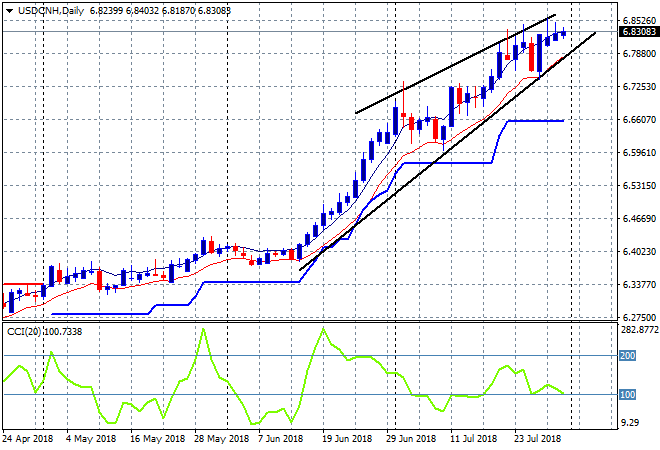Click the most recent candlestick on the chart

563,33
